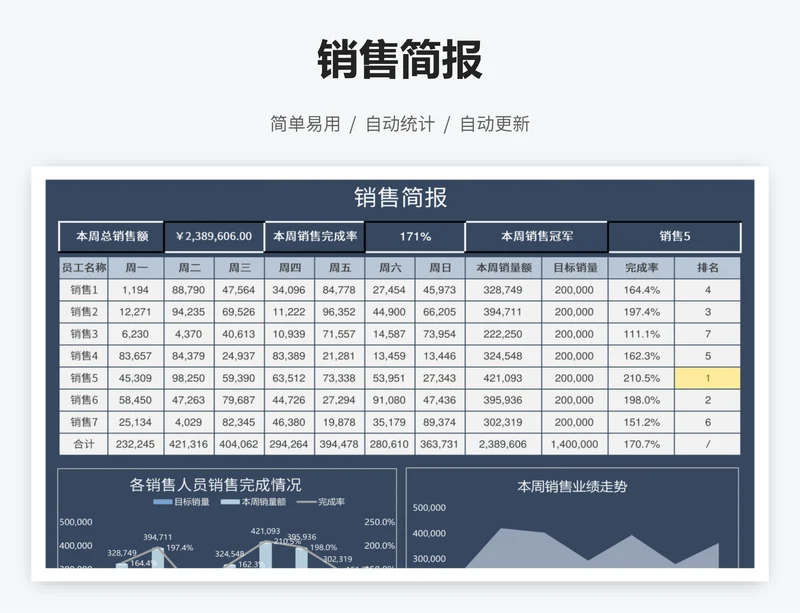Select totals cell with value 1,400,000
Viewport: 800px width, 613px height.
tap(574, 444)
